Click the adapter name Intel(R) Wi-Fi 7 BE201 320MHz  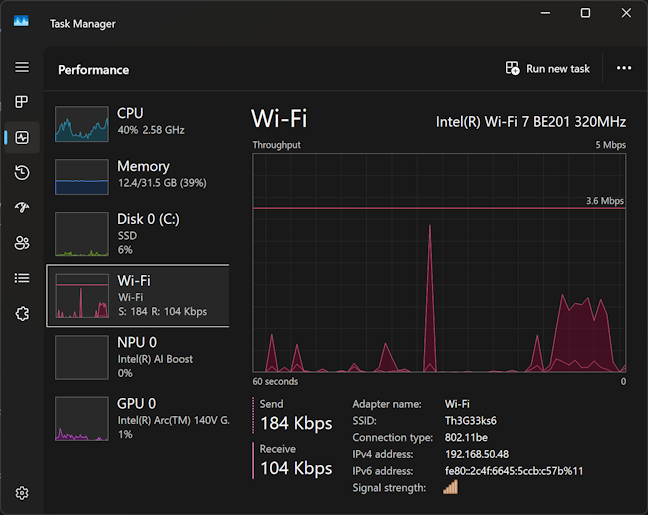531,122
